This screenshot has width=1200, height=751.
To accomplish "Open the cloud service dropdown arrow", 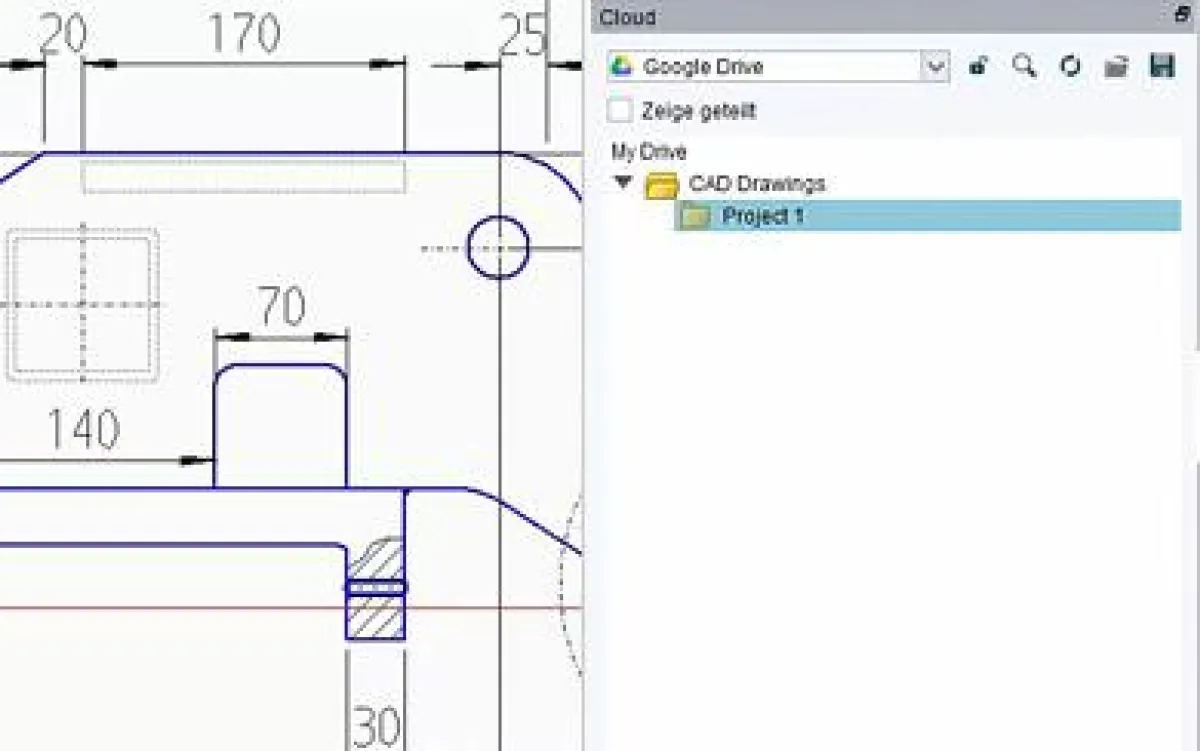I will [x=936, y=66].
